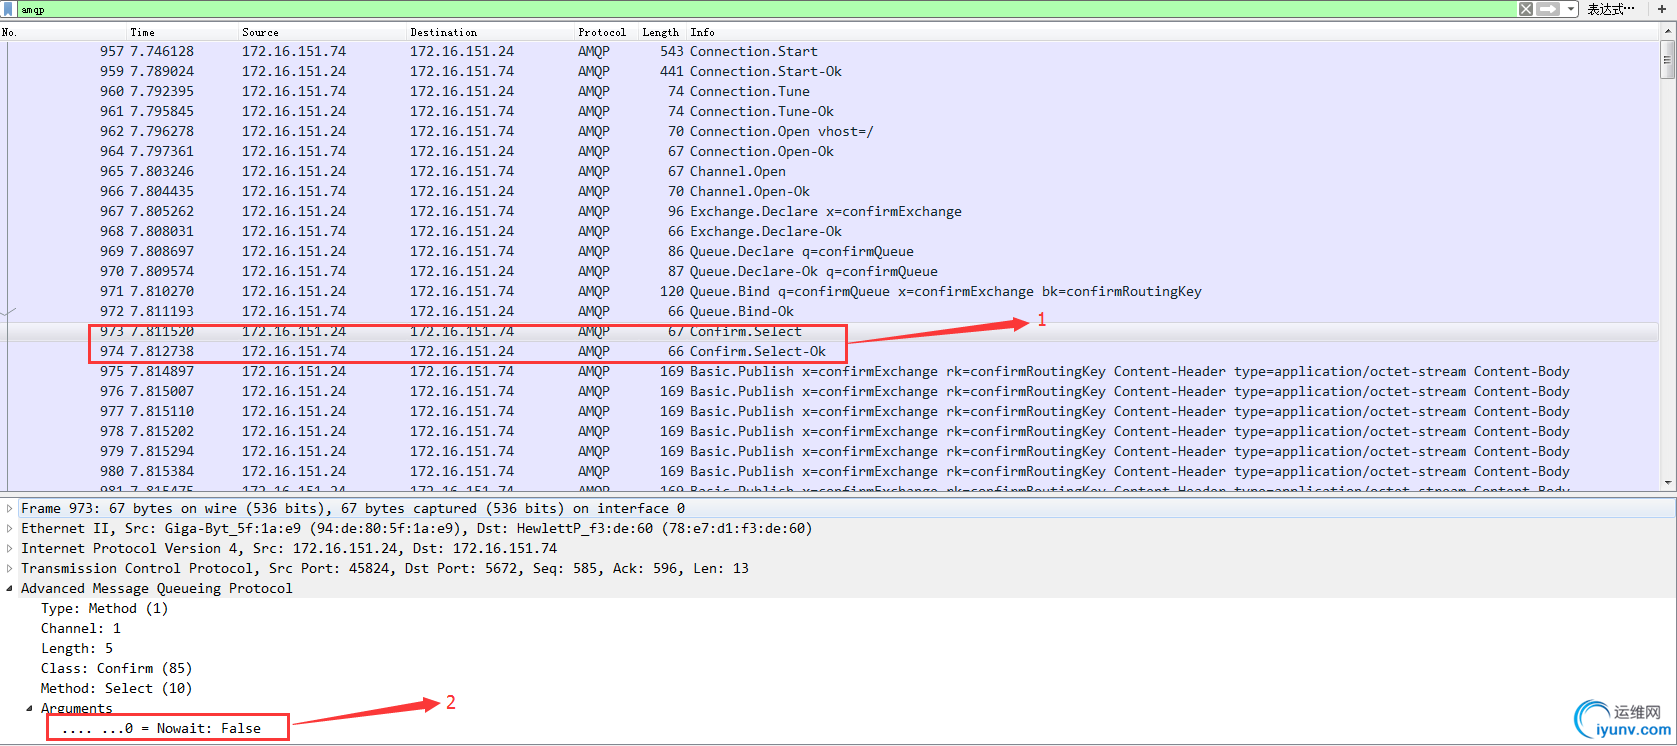Select packet 965 Channel.Open

click(830, 171)
